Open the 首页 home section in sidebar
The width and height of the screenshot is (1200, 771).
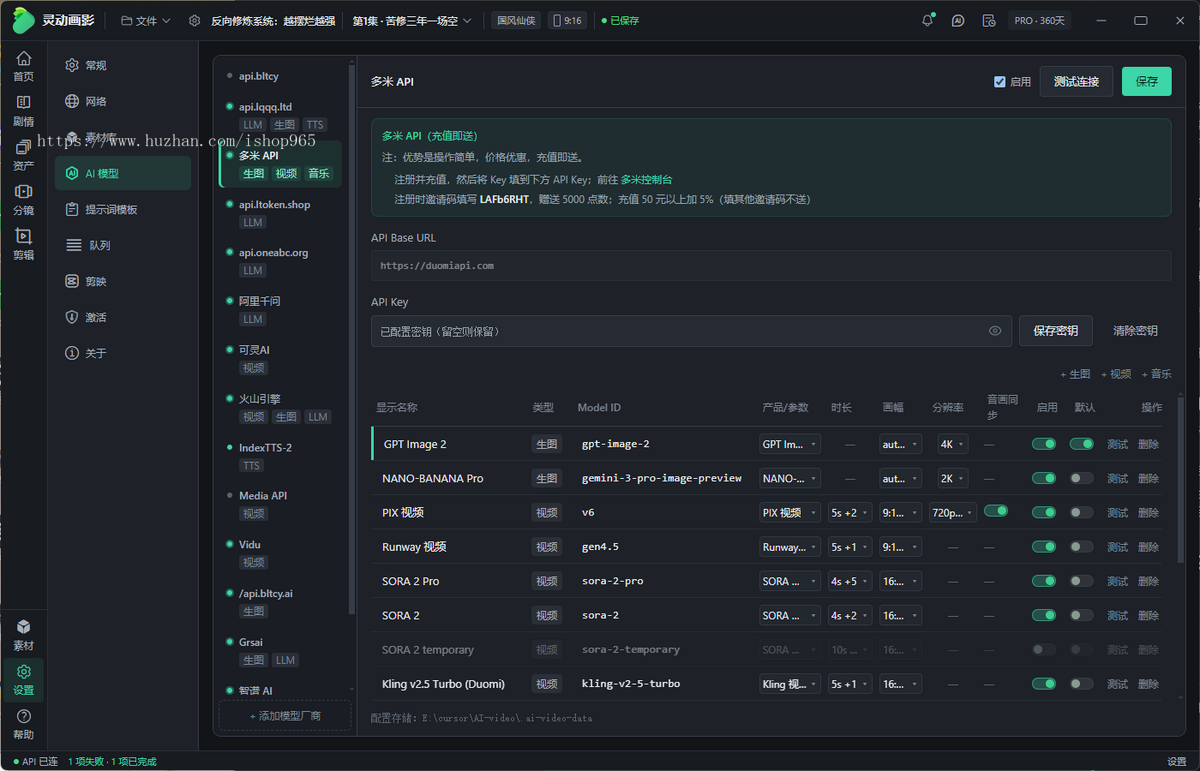pyautogui.click(x=23, y=66)
